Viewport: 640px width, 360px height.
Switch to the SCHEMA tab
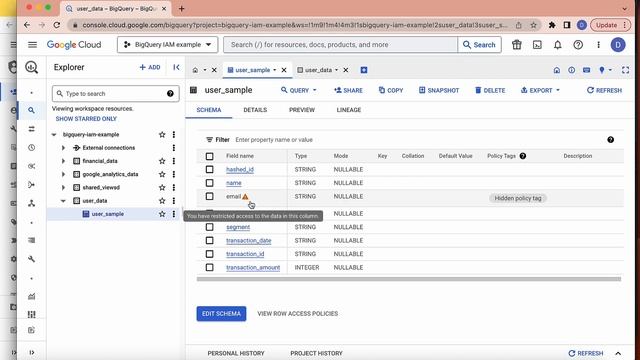[209, 110]
